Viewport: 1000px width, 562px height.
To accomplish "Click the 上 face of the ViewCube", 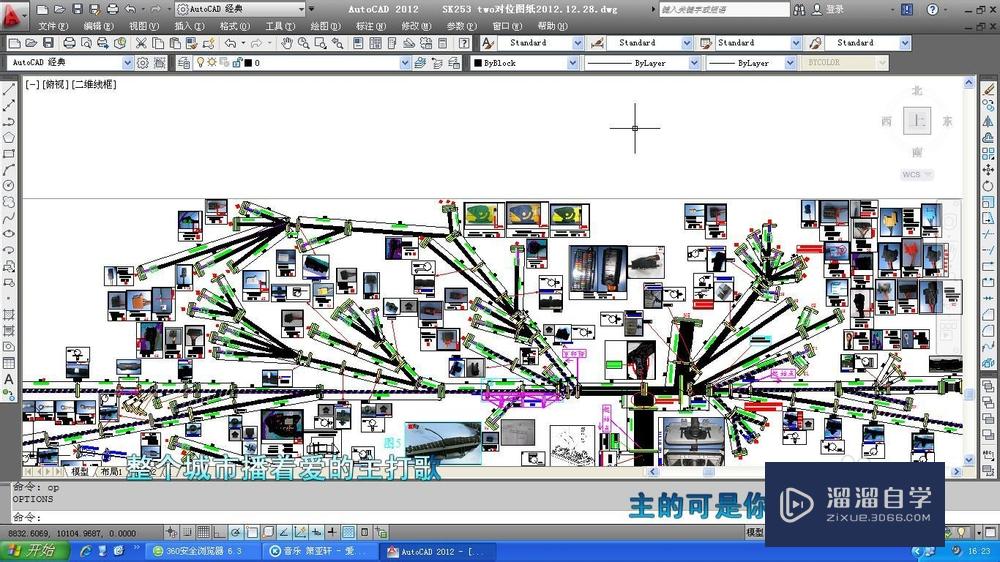I will pos(917,121).
